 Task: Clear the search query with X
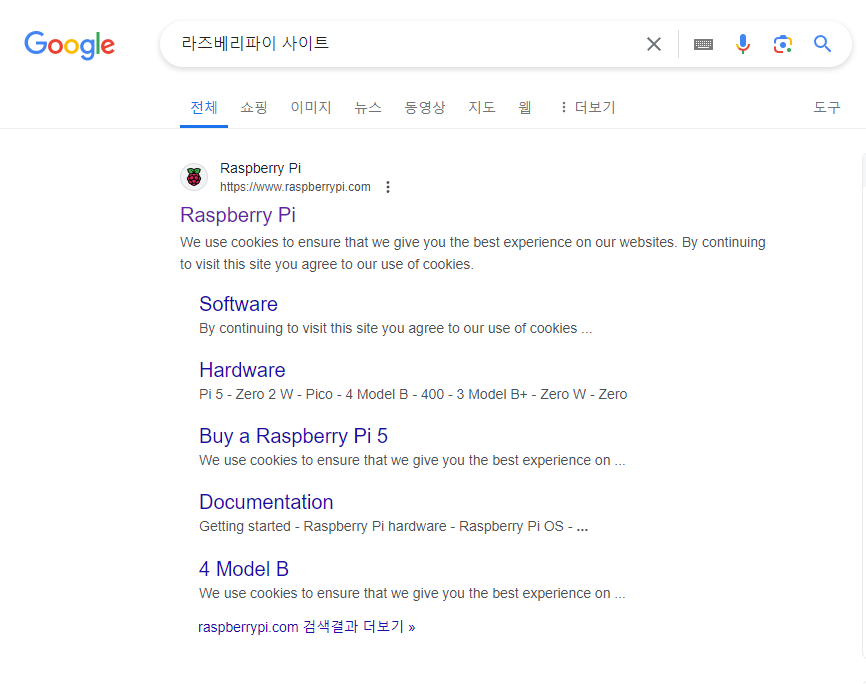654,44
